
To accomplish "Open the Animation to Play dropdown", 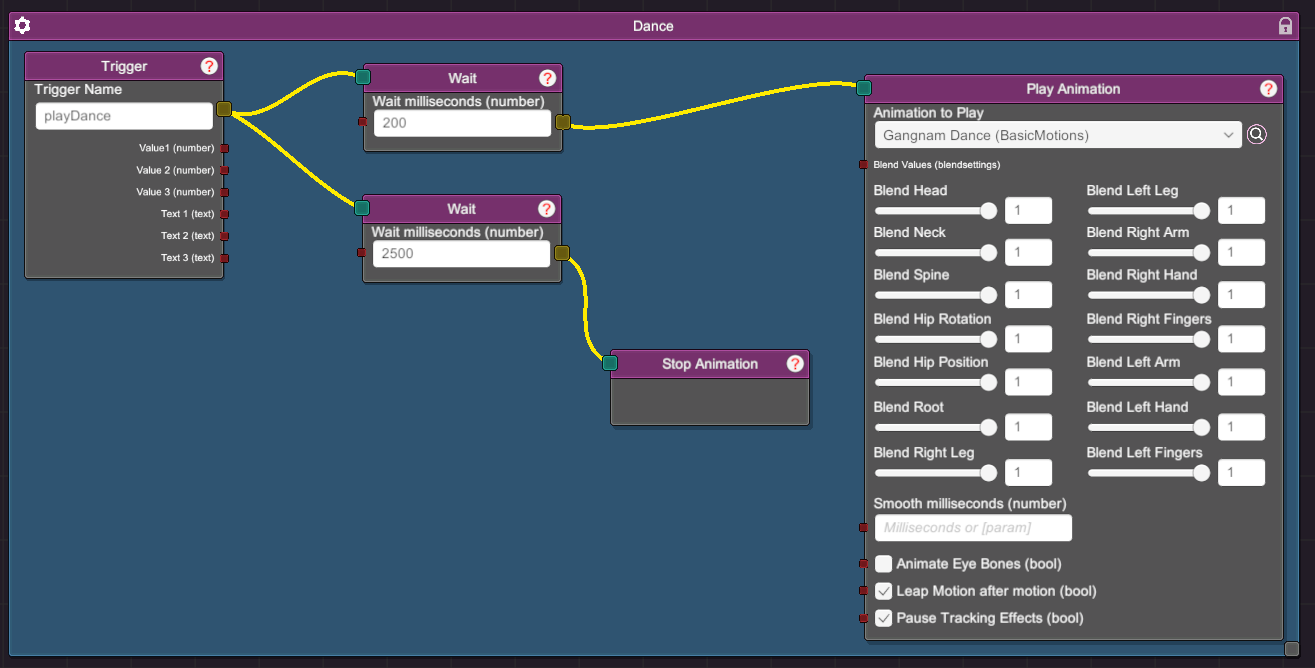I will [1058, 135].
